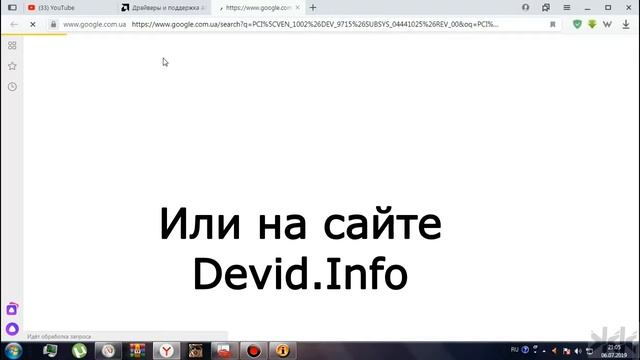Toggle the browser side panel icon
Screen dimensions: 640x360
point(12,8)
